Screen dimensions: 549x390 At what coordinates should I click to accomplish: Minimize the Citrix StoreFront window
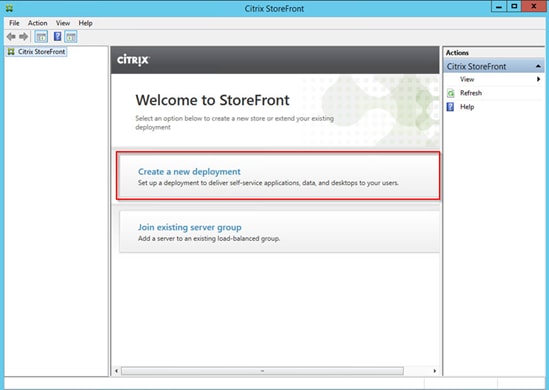click(x=499, y=6)
